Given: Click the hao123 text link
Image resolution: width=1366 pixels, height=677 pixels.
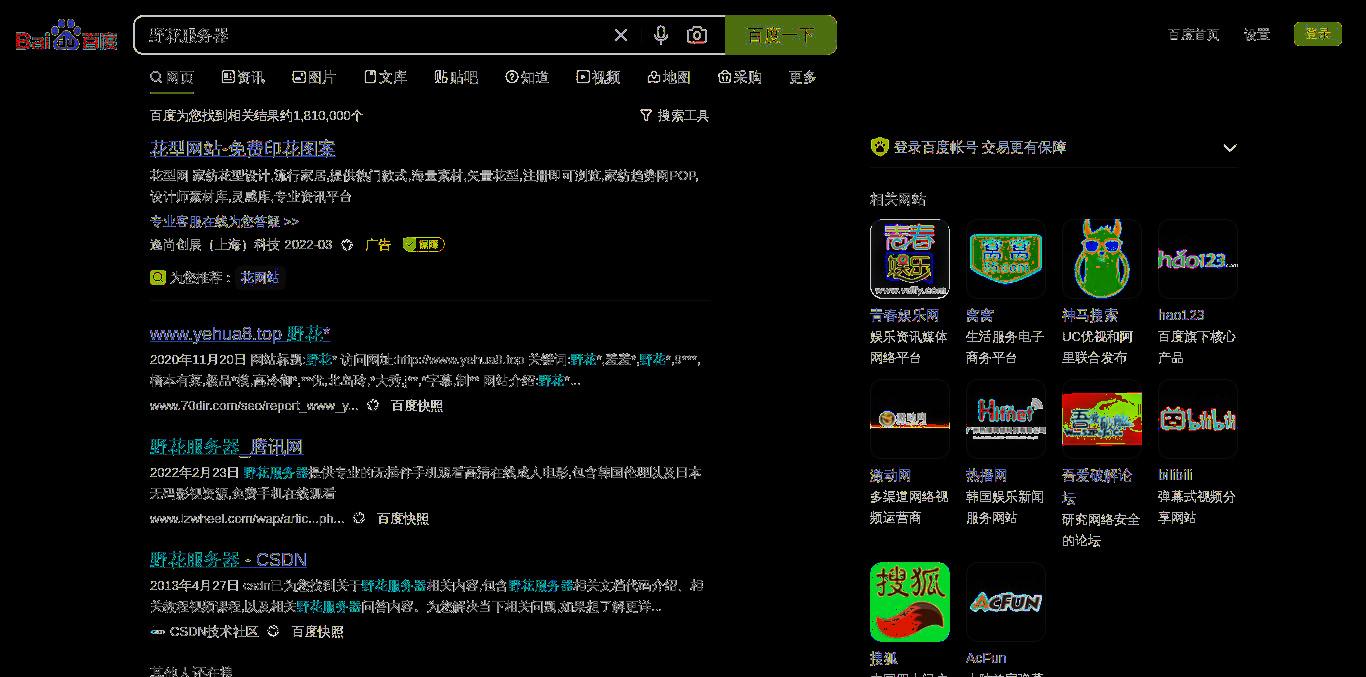Looking at the screenshot, I should [1181, 315].
